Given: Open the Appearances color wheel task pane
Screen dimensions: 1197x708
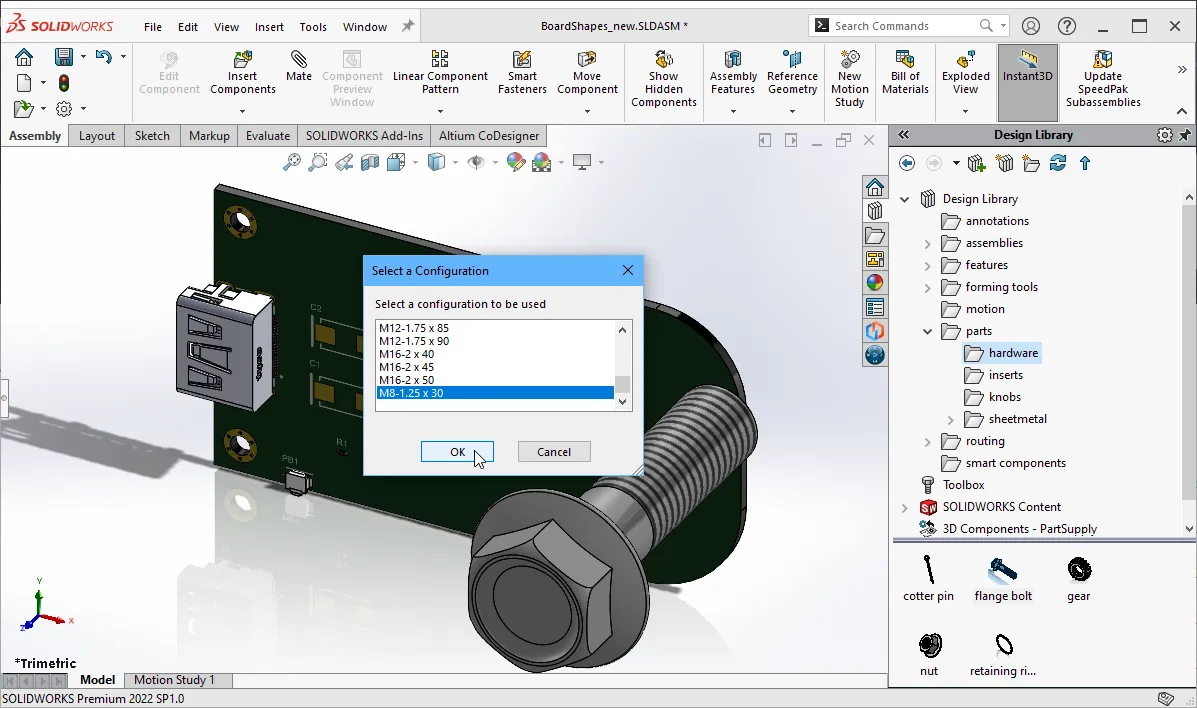Looking at the screenshot, I should (x=875, y=283).
